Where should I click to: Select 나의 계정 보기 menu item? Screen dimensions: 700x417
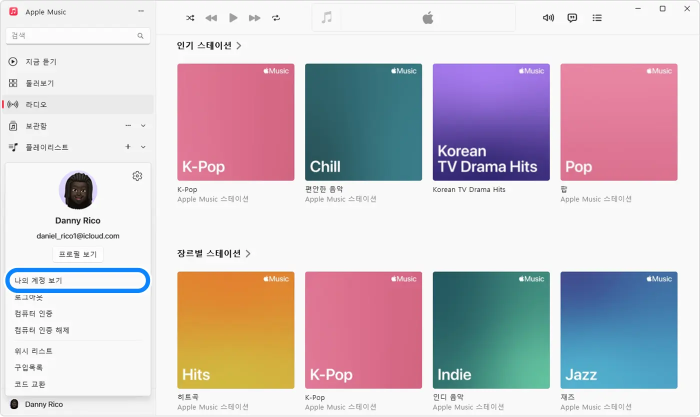(x=78, y=280)
